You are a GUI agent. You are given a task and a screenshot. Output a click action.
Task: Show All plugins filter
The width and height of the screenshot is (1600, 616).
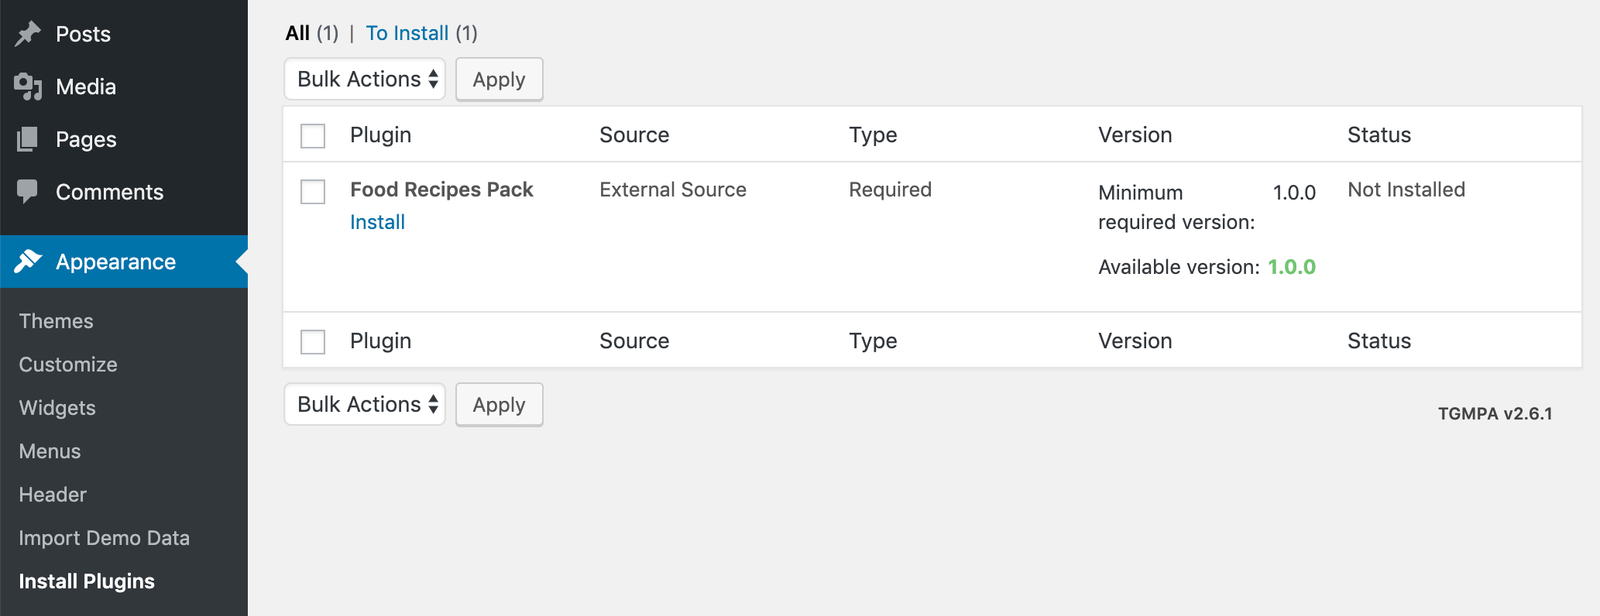click(298, 33)
